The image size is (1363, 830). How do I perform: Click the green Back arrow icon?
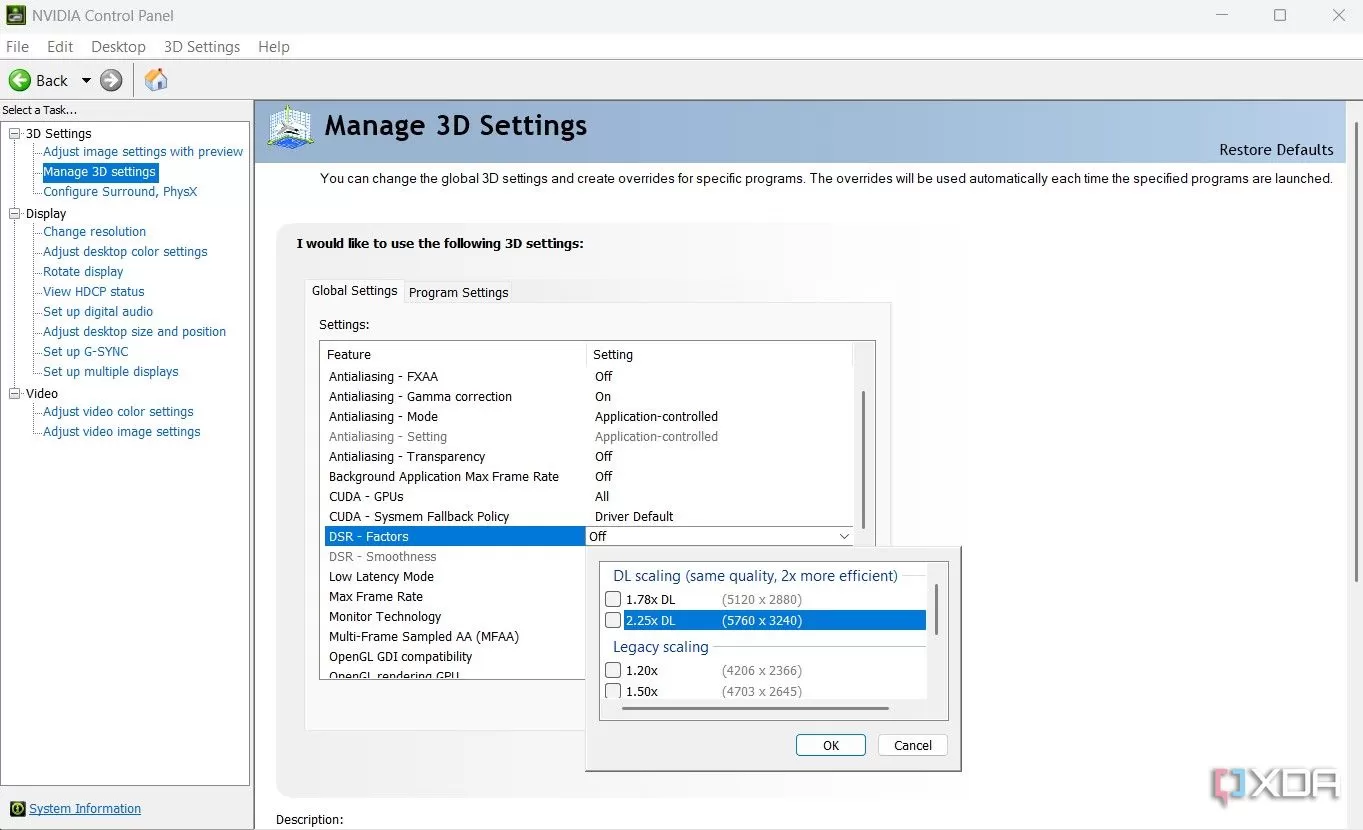[20, 80]
